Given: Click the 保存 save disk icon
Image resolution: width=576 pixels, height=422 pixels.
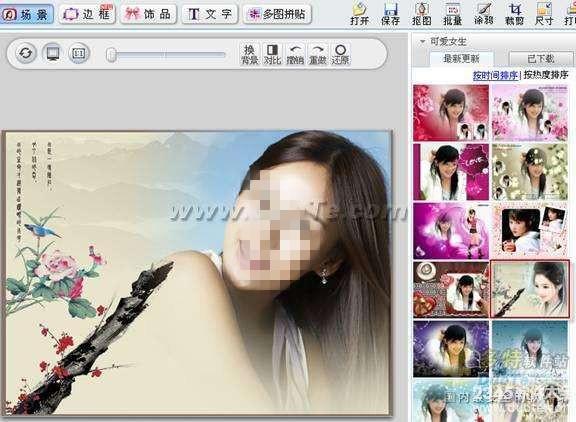Looking at the screenshot, I should [x=390, y=14].
